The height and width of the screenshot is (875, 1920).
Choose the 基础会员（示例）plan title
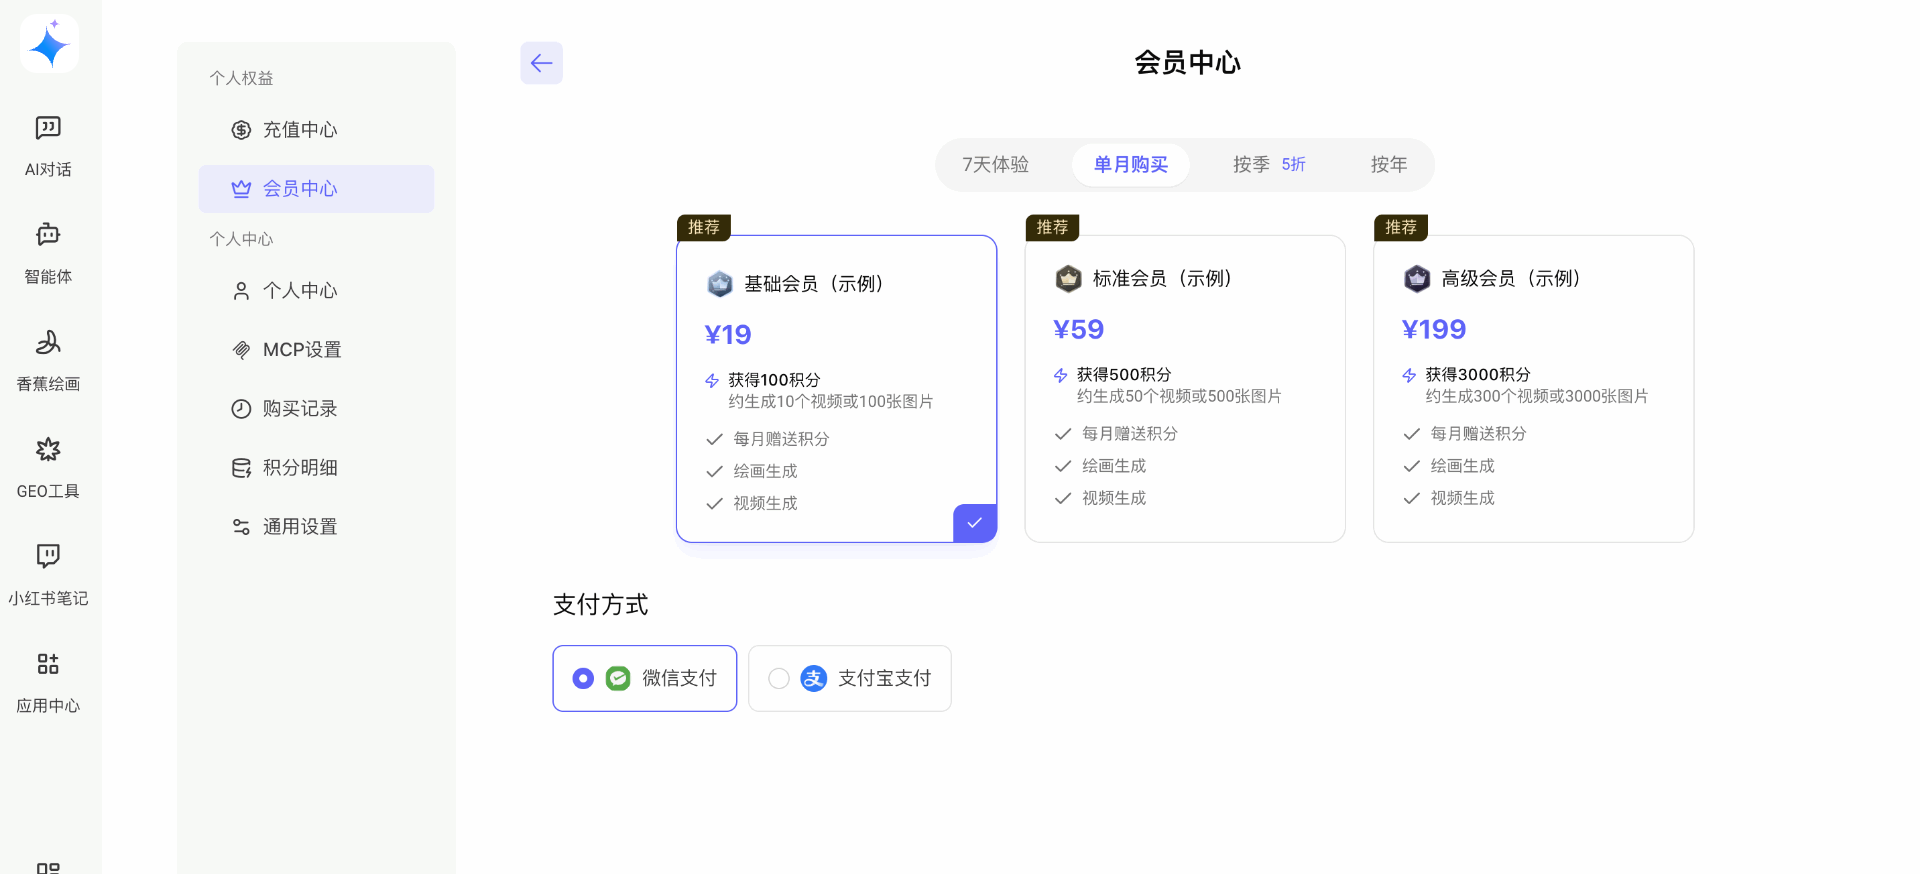point(817,284)
